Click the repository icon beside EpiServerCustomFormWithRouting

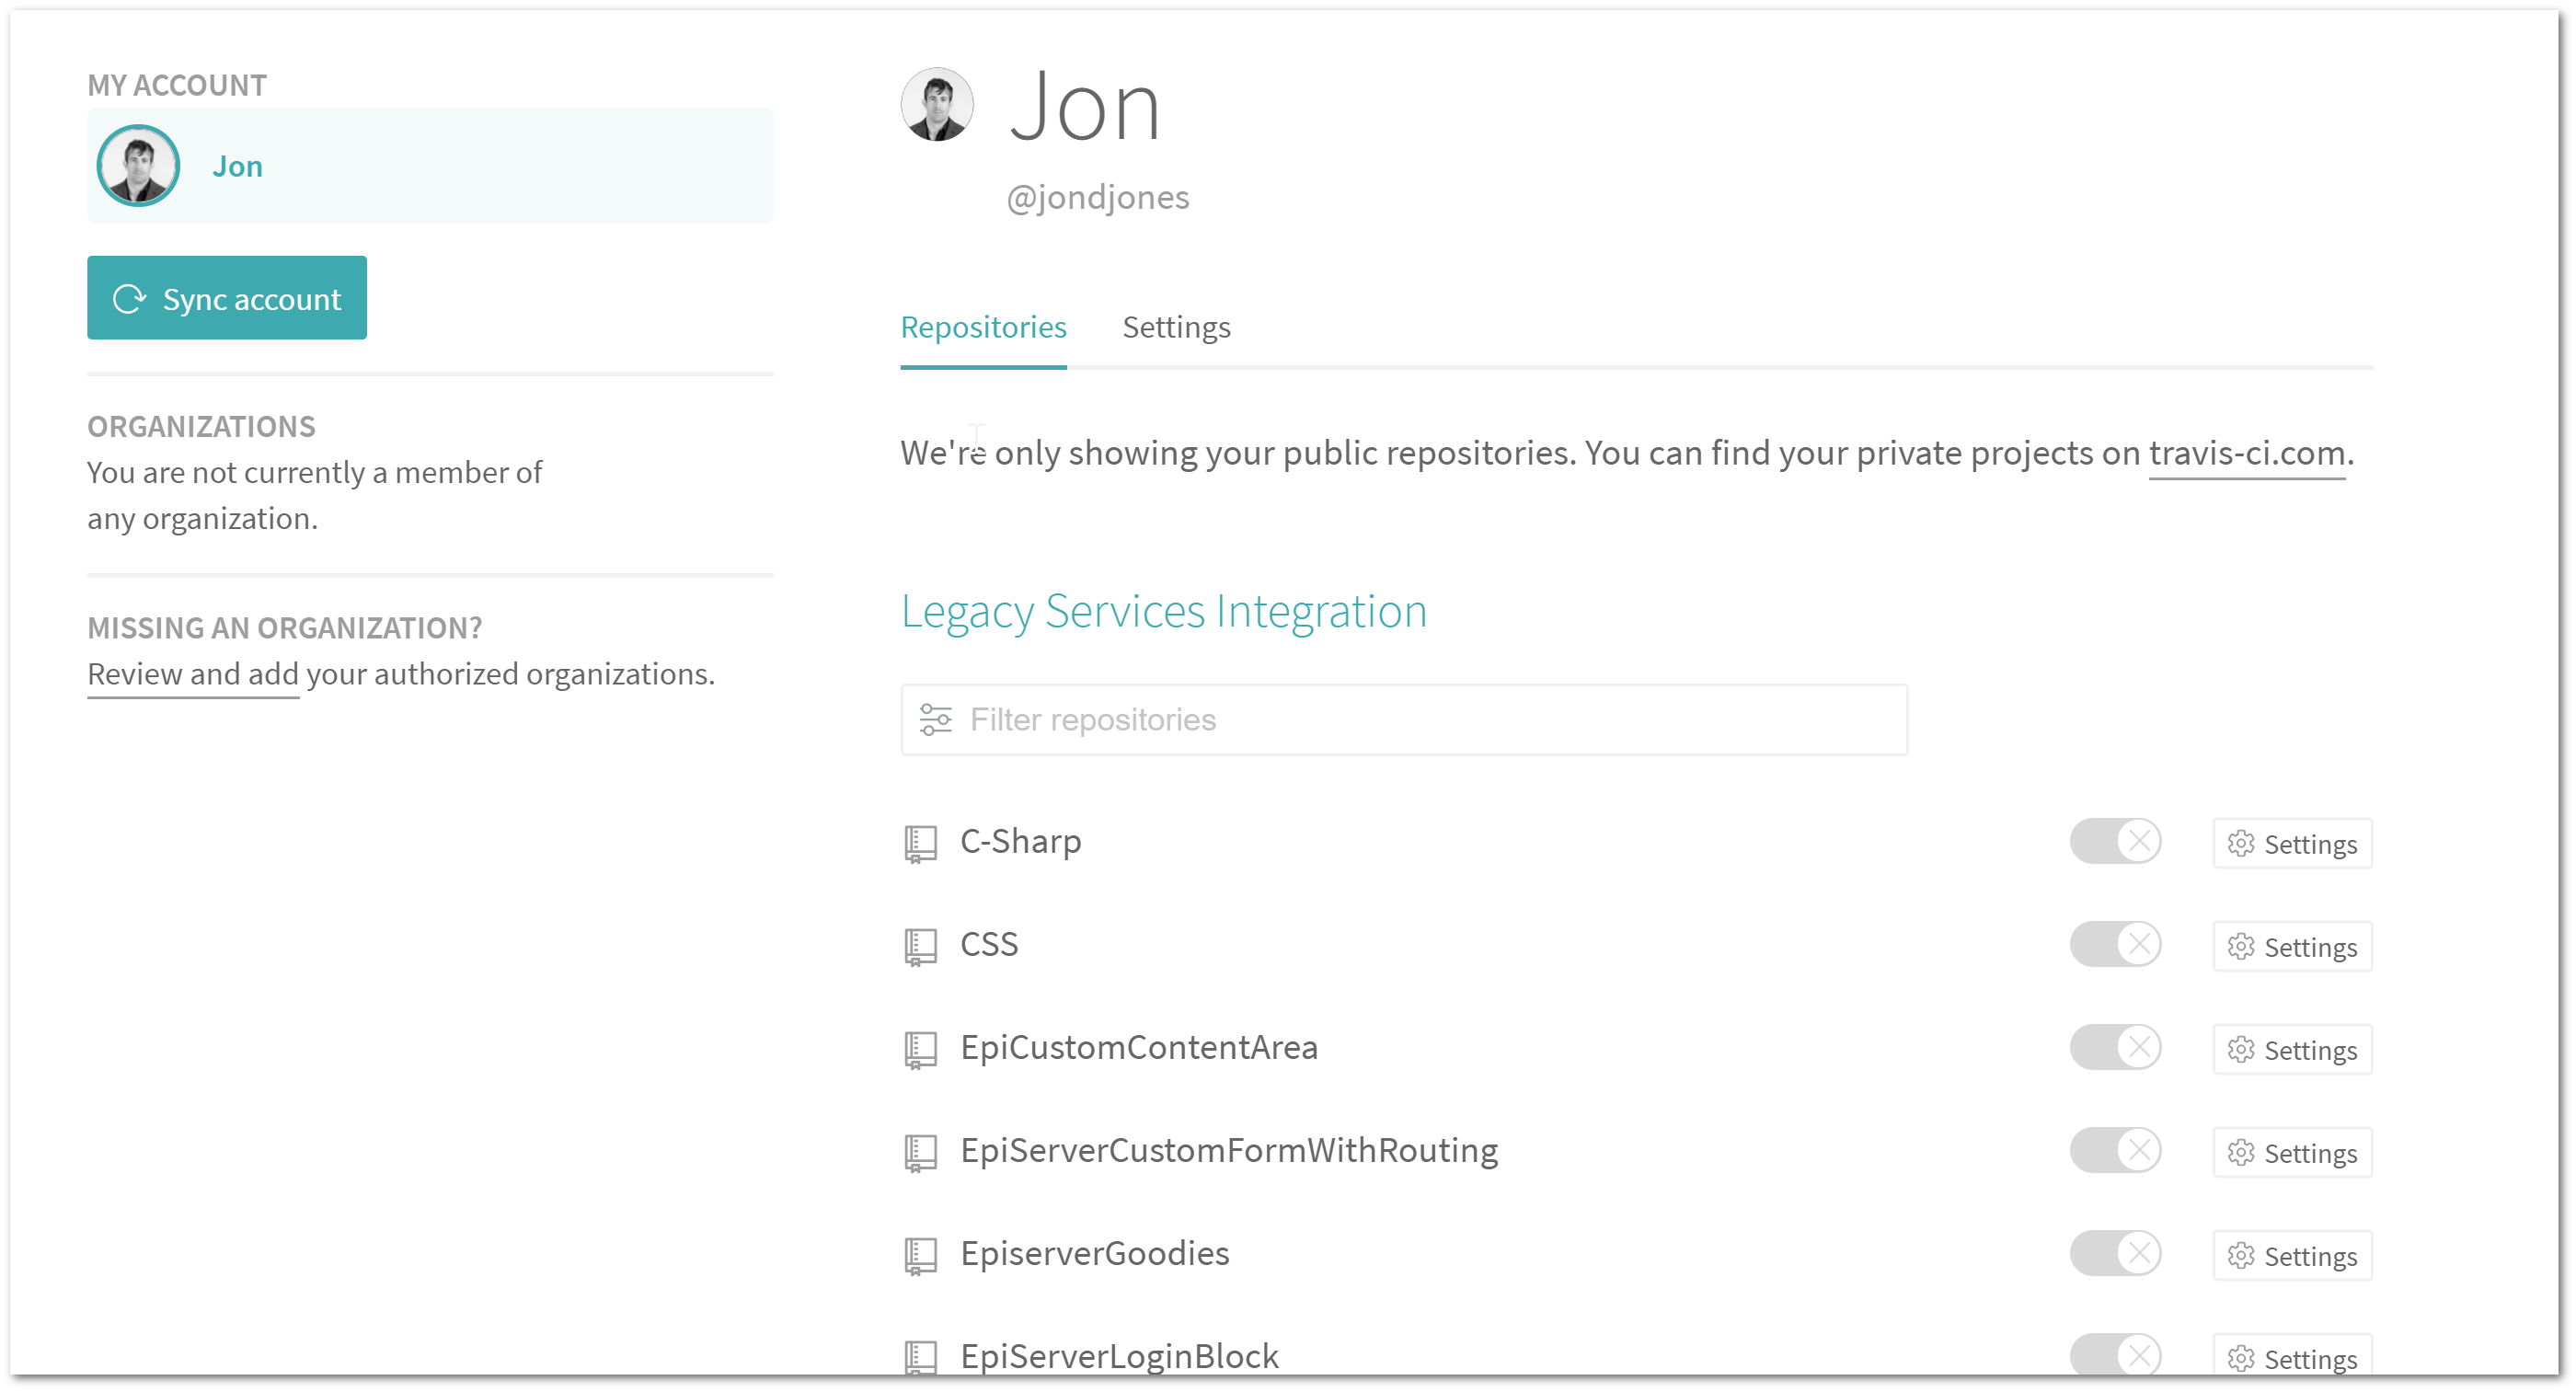pyautogui.click(x=920, y=1152)
